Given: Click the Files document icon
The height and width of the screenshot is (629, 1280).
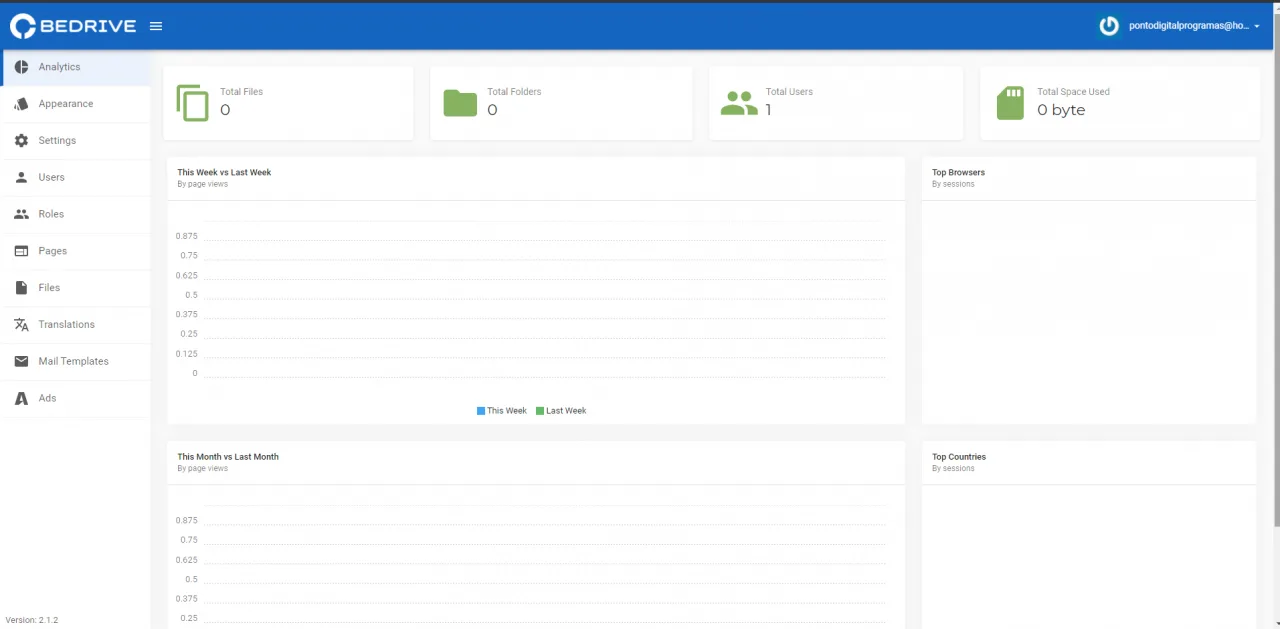Looking at the screenshot, I should (21, 288).
